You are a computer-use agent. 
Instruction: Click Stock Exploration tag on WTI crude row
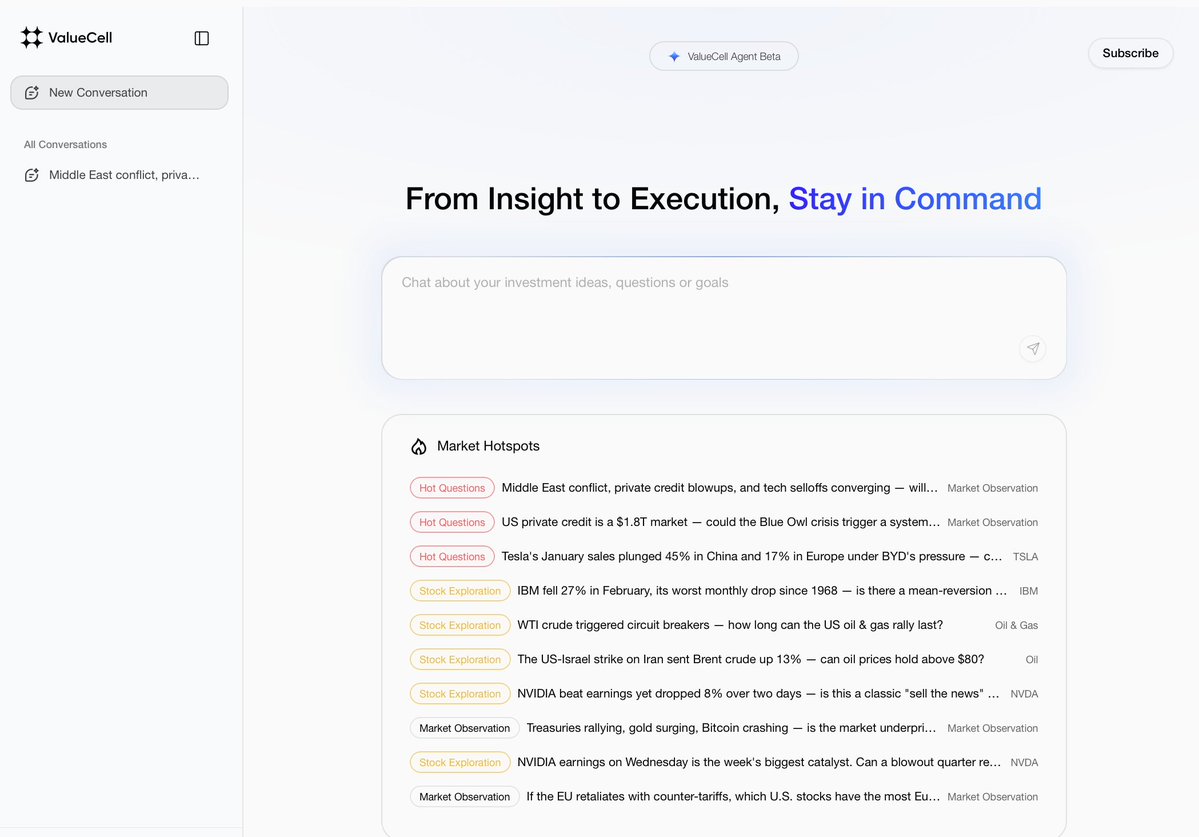tap(460, 626)
